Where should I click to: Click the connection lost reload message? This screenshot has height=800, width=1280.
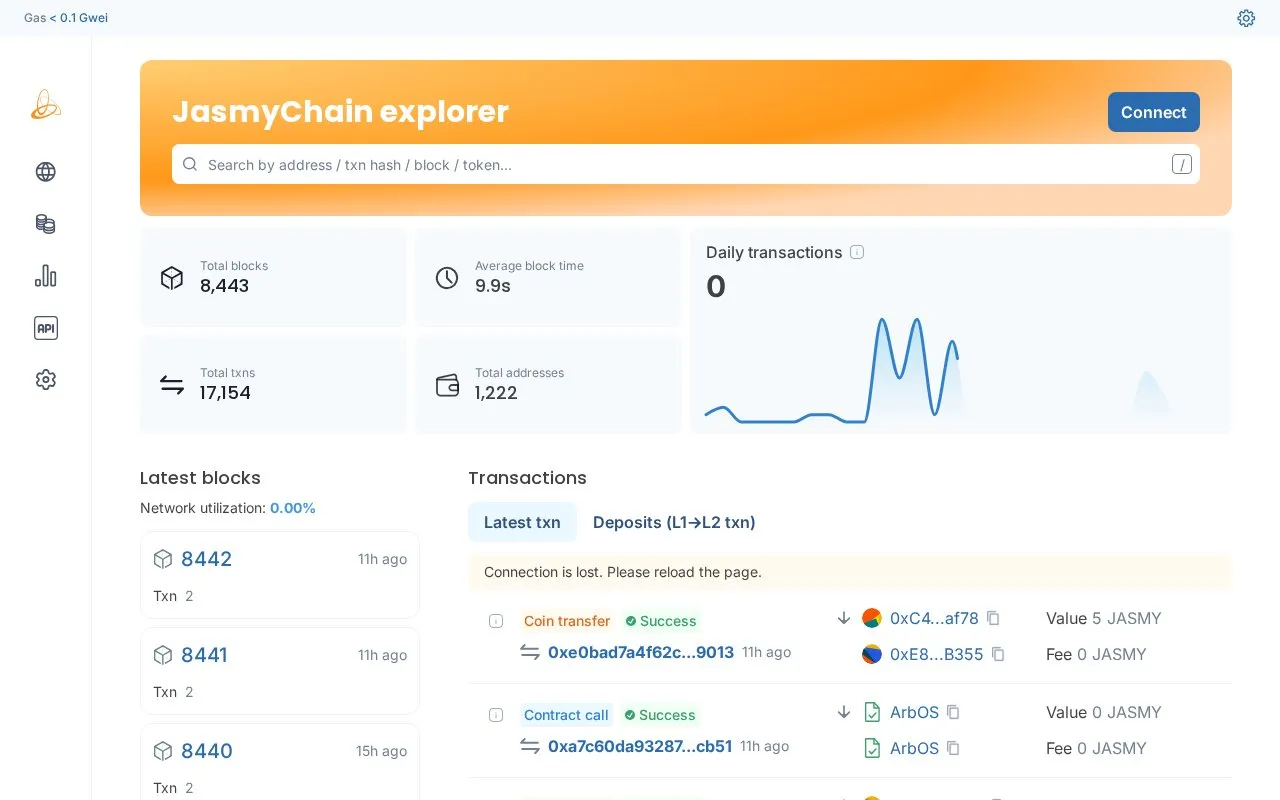click(850, 572)
